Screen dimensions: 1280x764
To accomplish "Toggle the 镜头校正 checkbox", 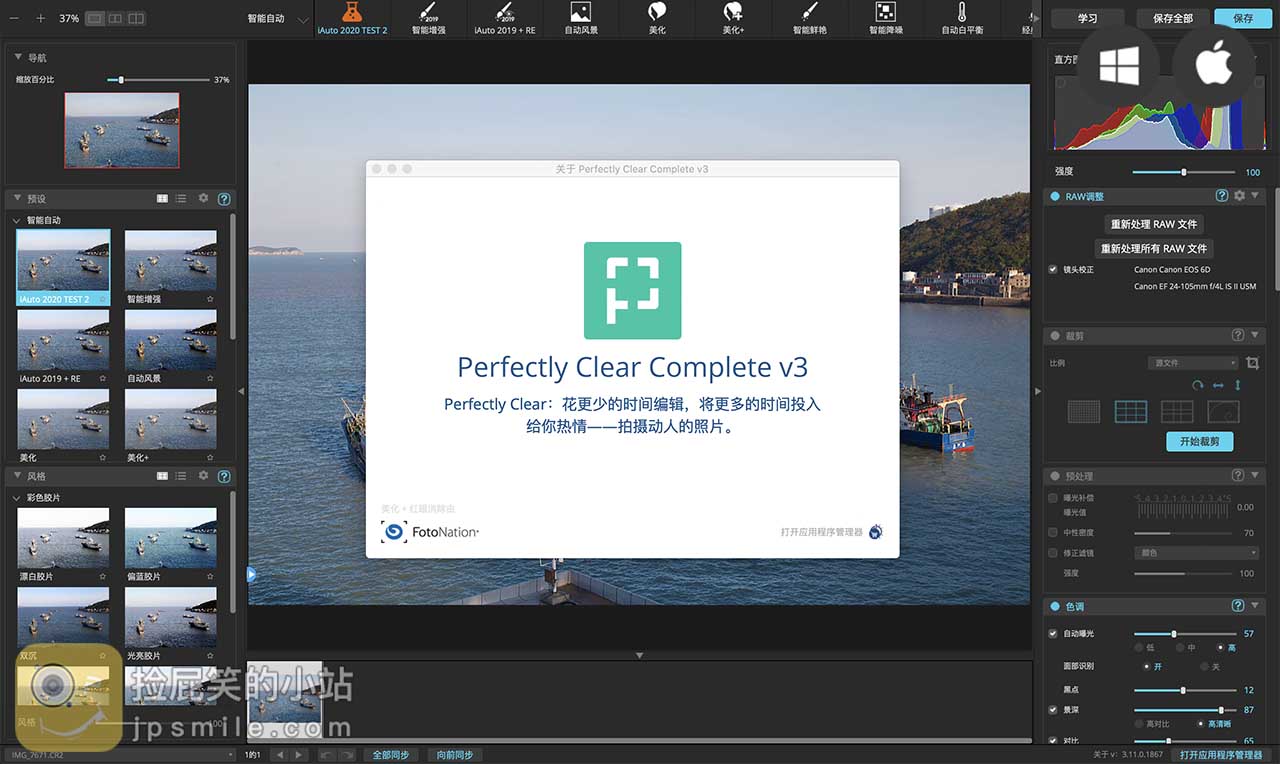I will [x=1052, y=269].
